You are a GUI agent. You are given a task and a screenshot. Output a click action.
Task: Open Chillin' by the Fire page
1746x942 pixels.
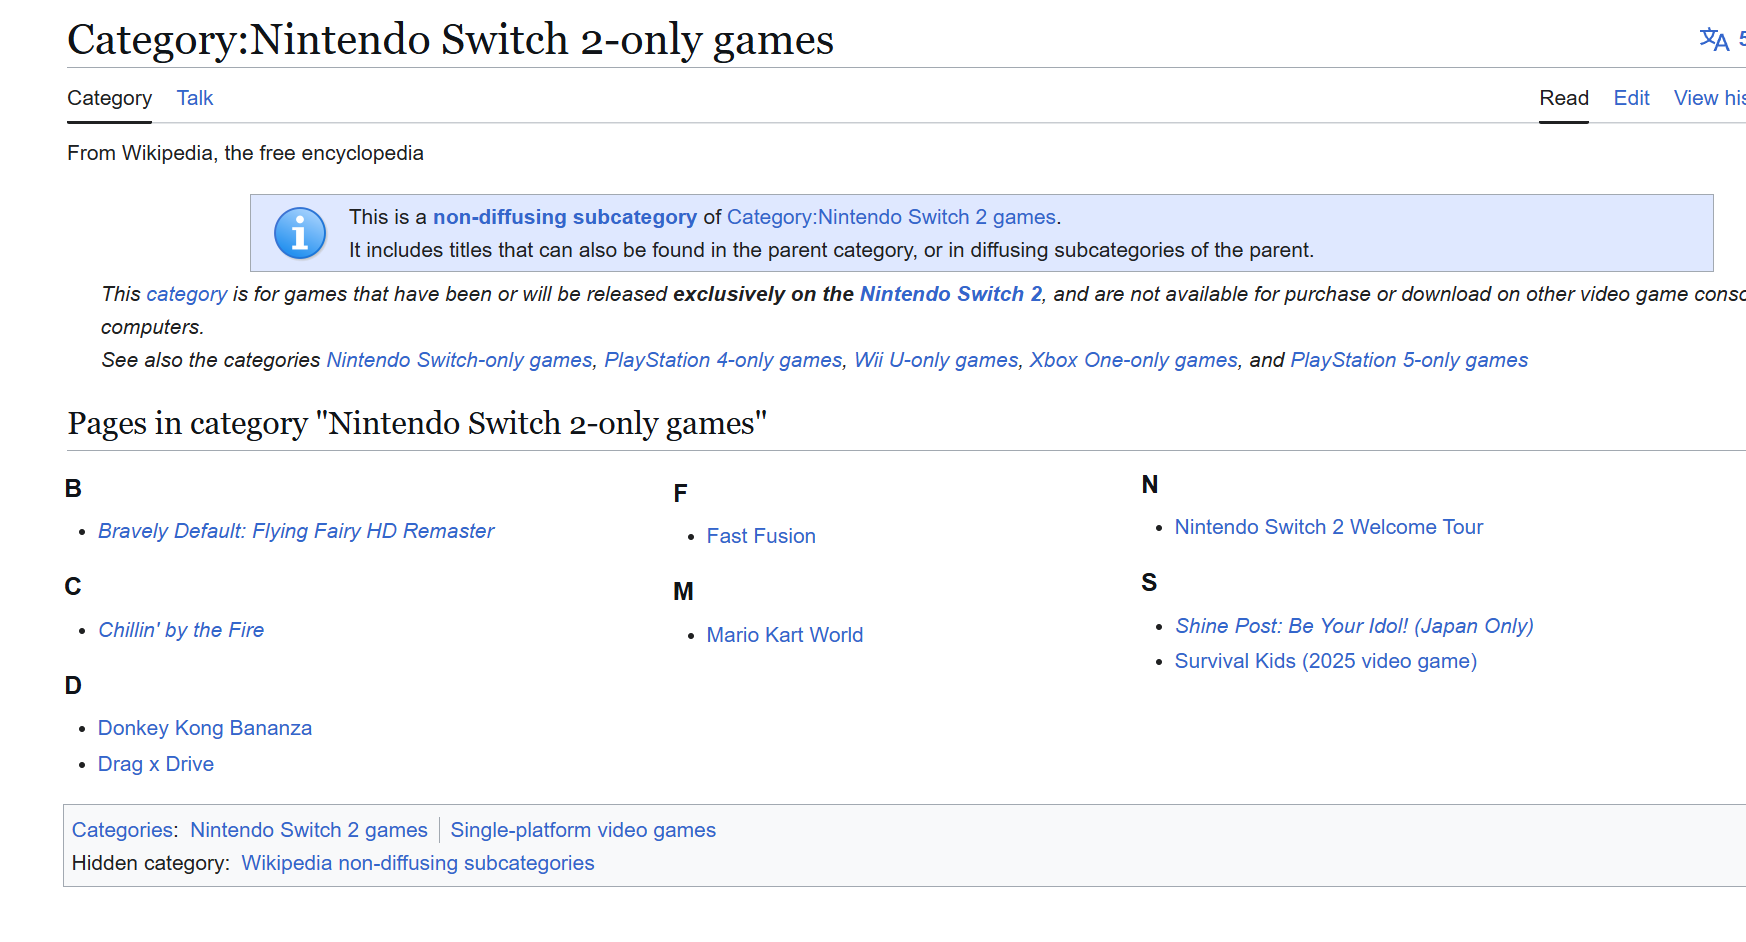coord(181,630)
